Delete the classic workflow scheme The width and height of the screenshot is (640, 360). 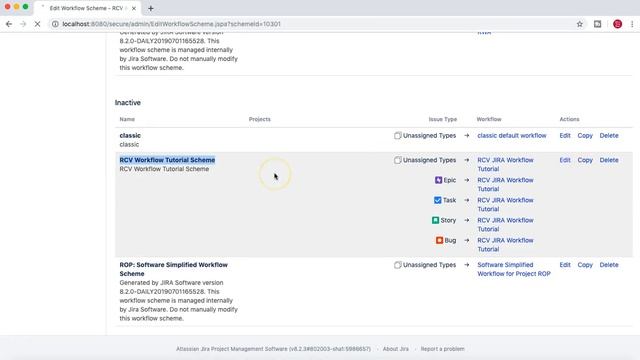pyautogui.click(x=609, y=136)
